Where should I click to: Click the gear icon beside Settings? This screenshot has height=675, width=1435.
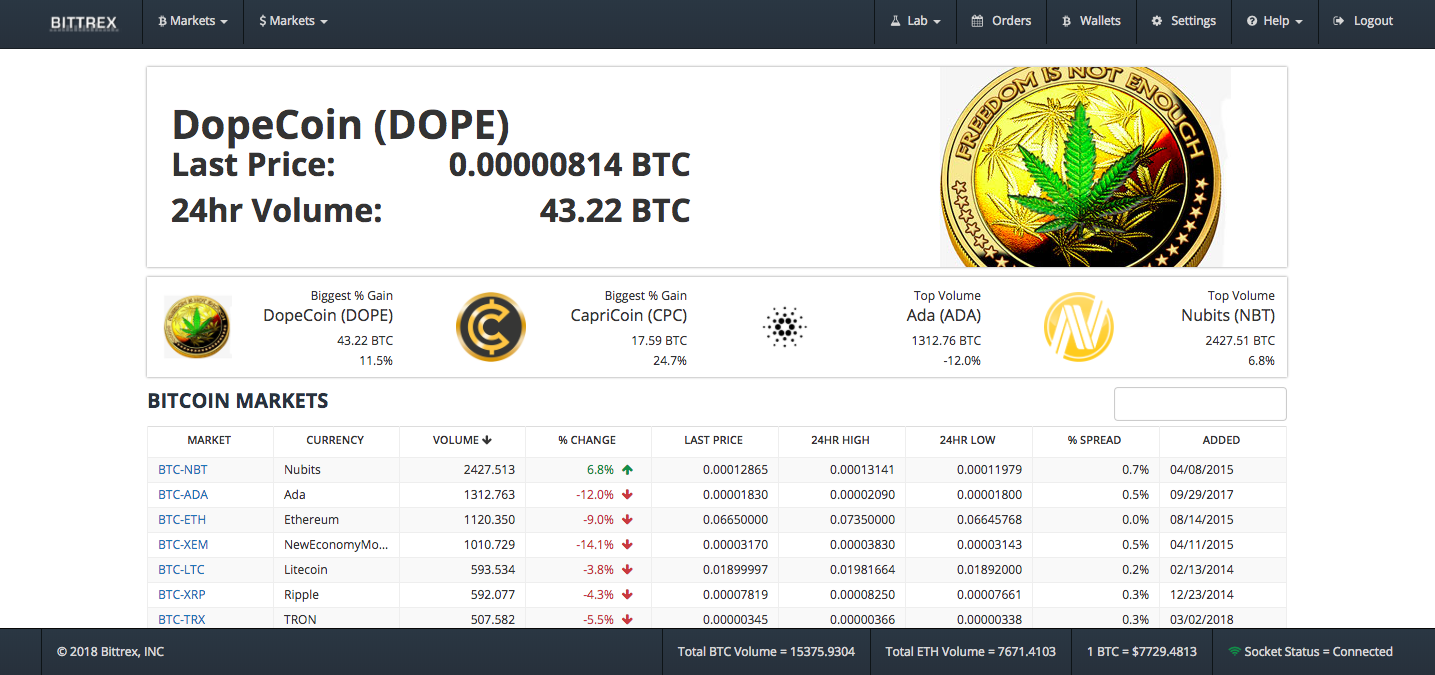click(1157, 21)
